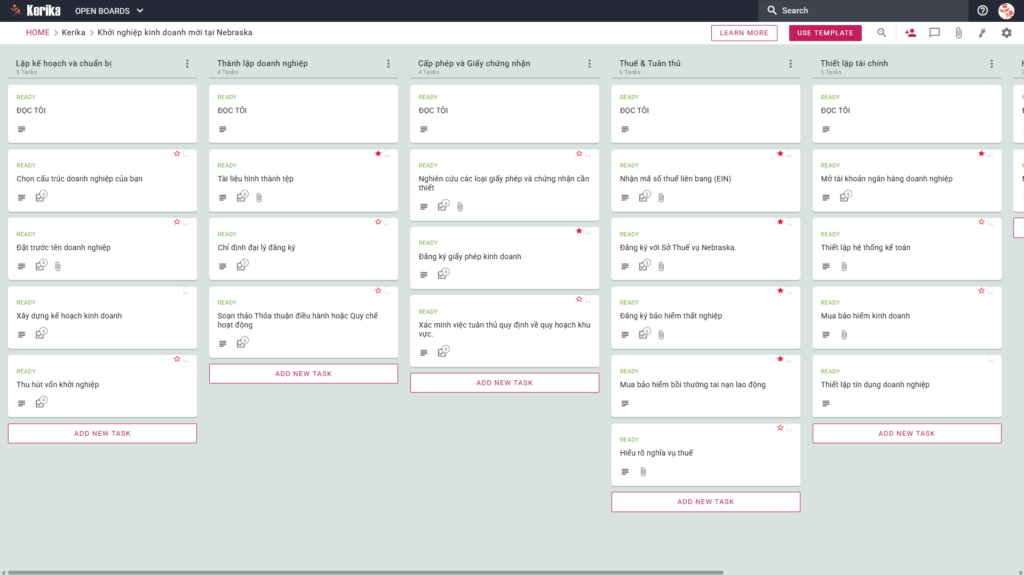Screen dimensions: 1024x575
Task: Open card Soạn thảo Thỏa thuận điều hành
Action: click(303, 321)
